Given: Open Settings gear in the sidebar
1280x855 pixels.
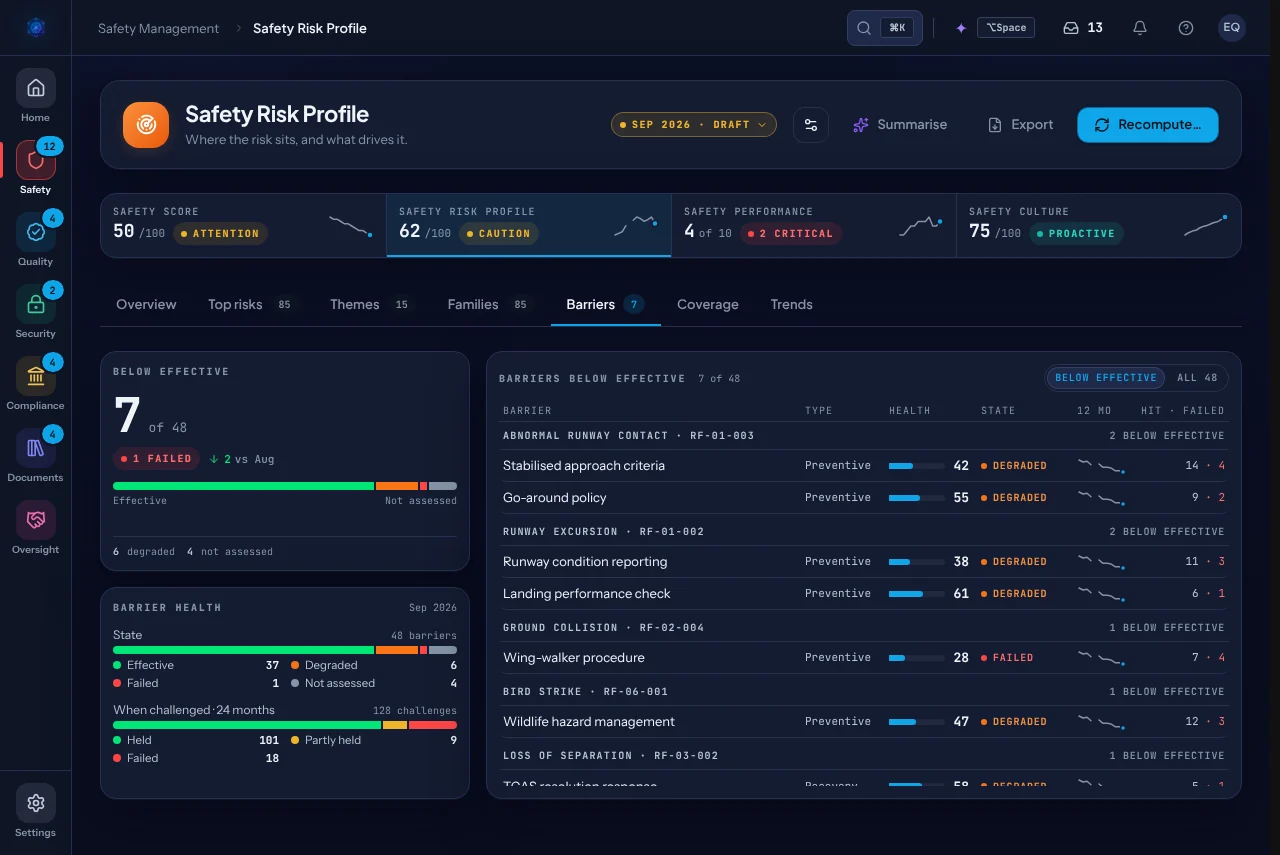Looking at the screenshot, I should 35,803.
